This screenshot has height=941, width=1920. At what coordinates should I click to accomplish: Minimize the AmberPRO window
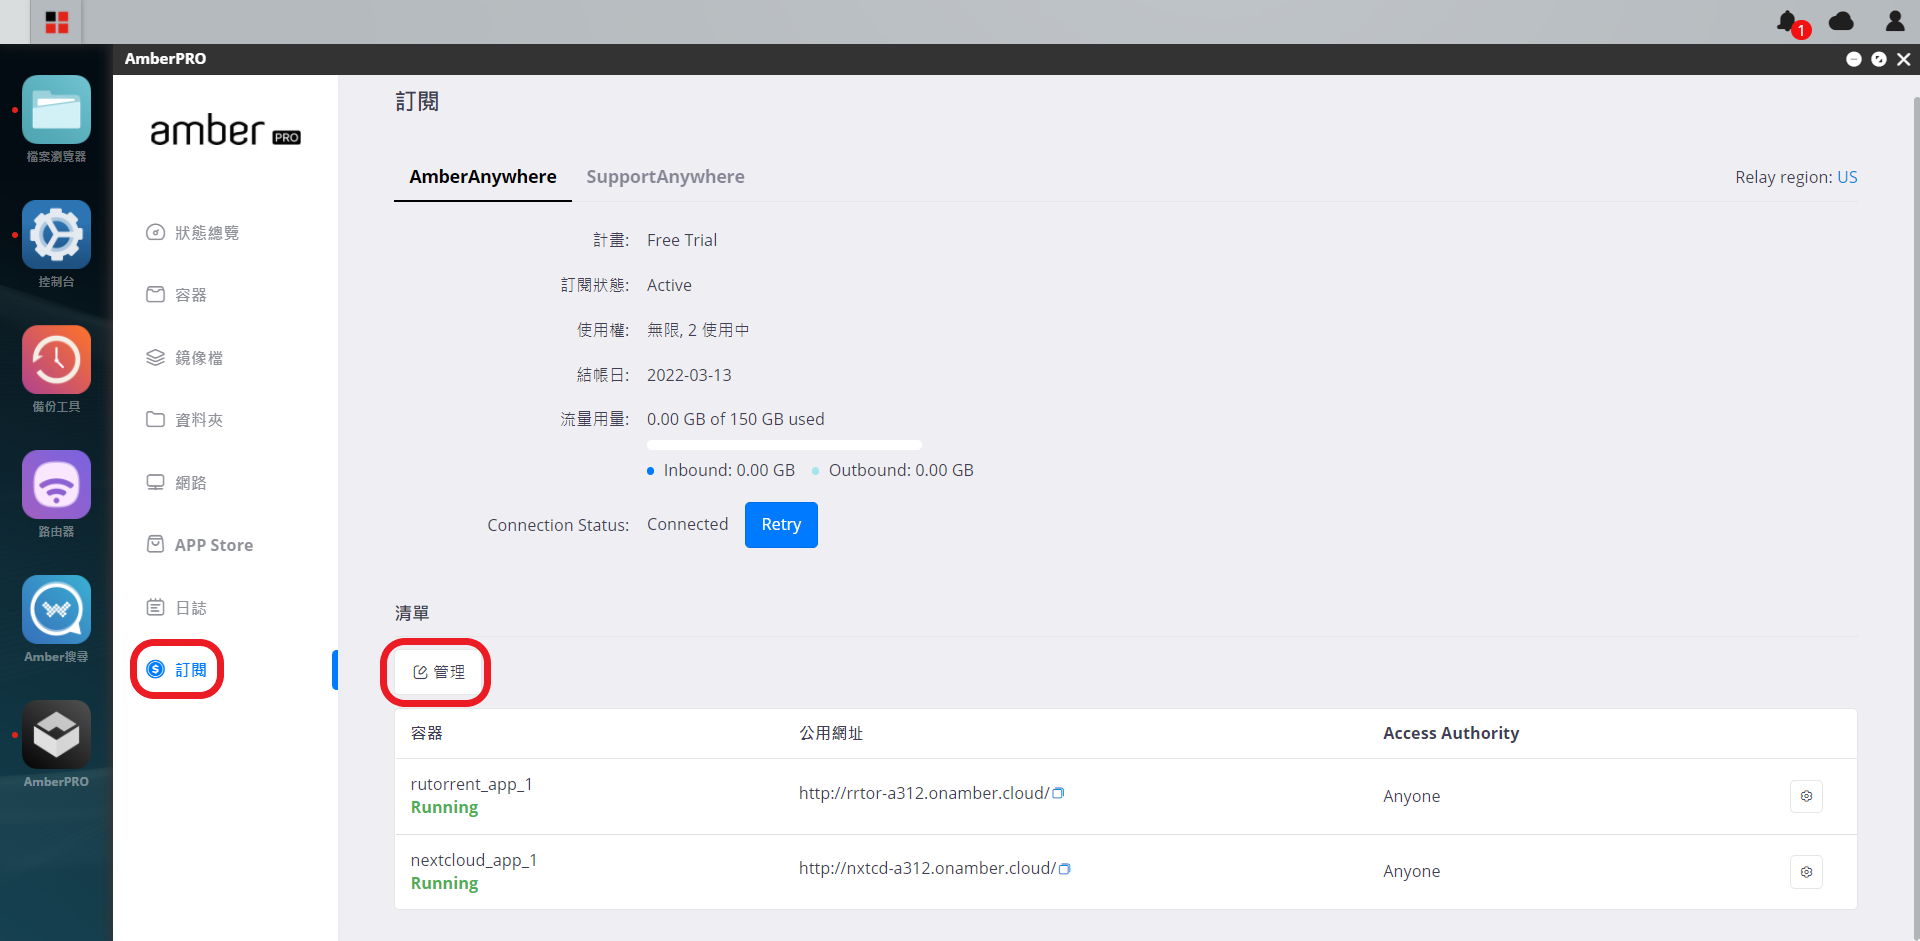(x=1853, y=59)
